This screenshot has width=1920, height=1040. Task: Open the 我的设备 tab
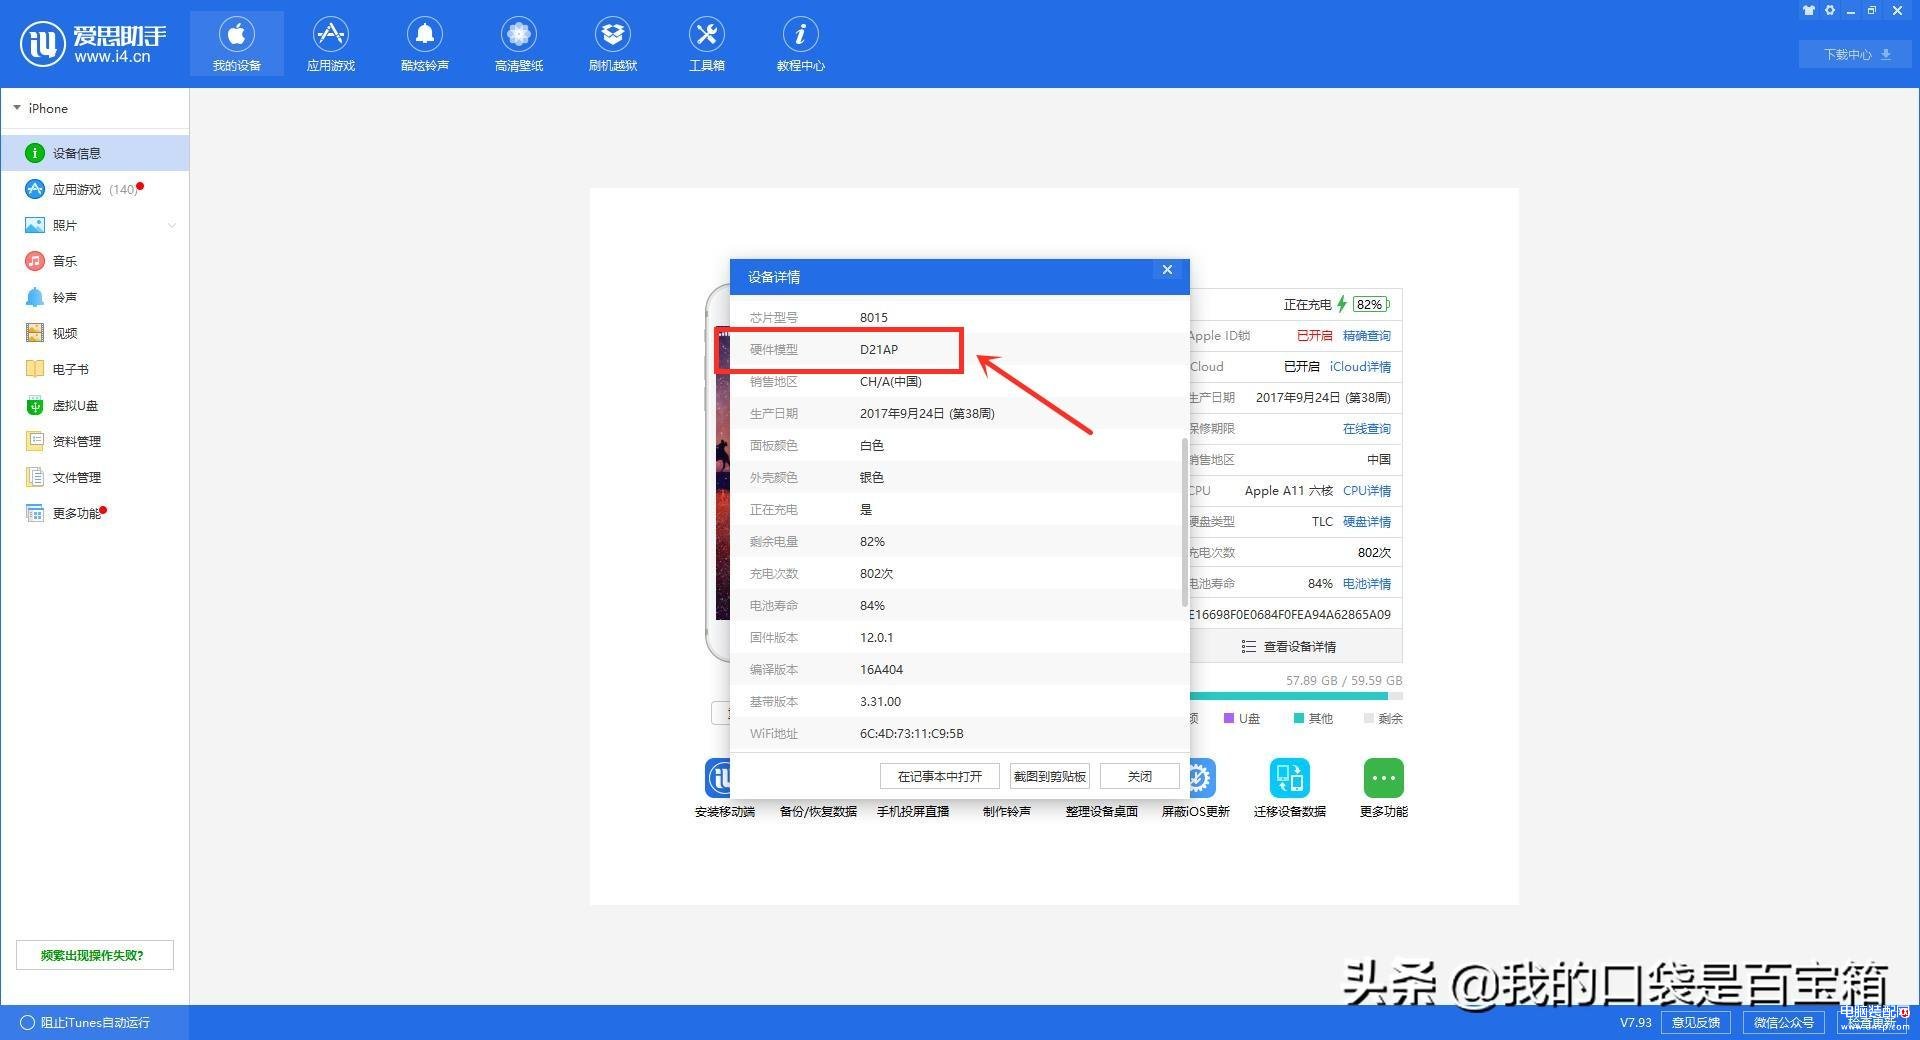237,44
